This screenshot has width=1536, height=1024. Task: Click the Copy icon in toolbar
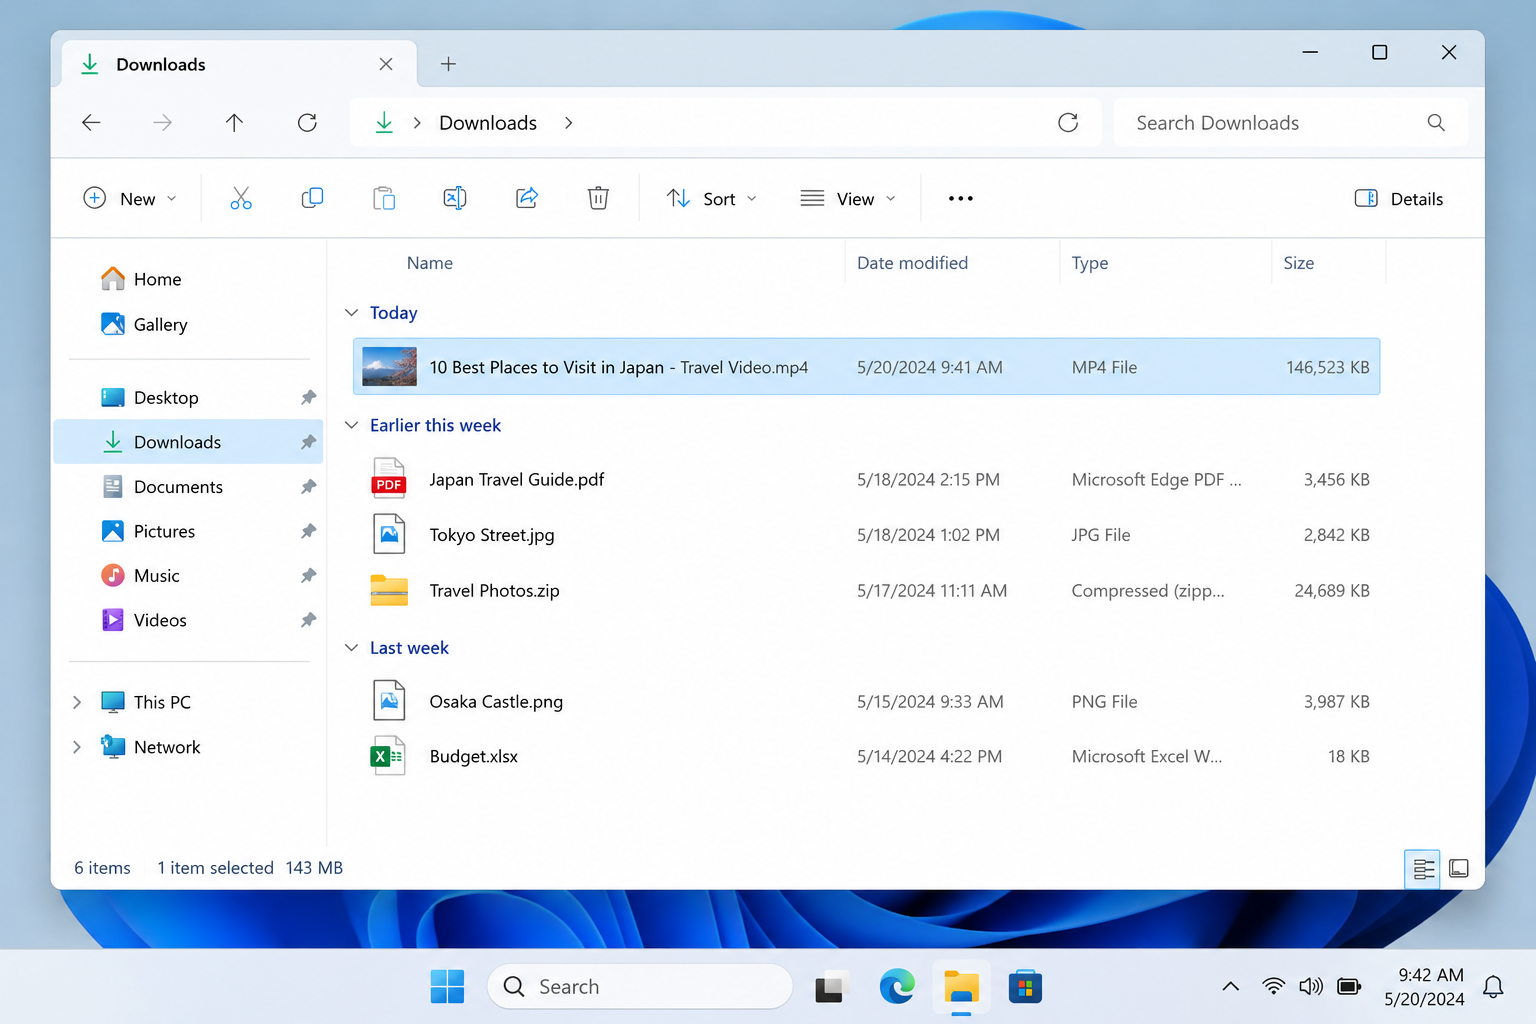312,198
